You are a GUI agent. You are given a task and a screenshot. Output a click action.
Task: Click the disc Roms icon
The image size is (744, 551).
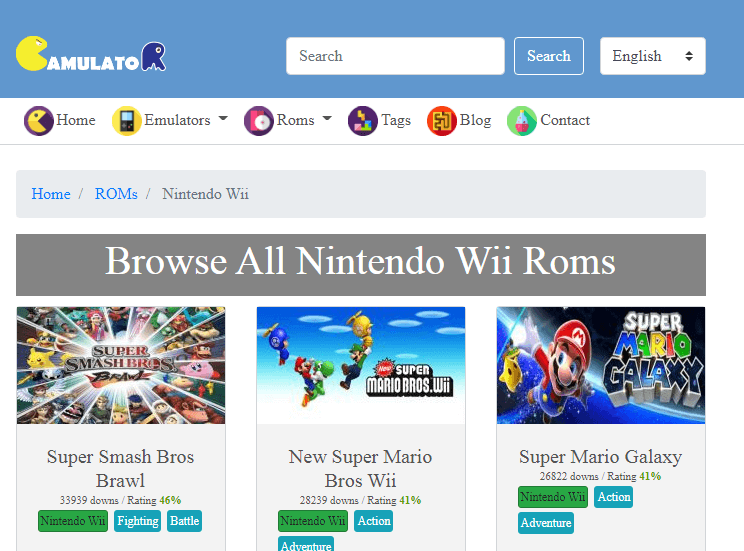259,121
